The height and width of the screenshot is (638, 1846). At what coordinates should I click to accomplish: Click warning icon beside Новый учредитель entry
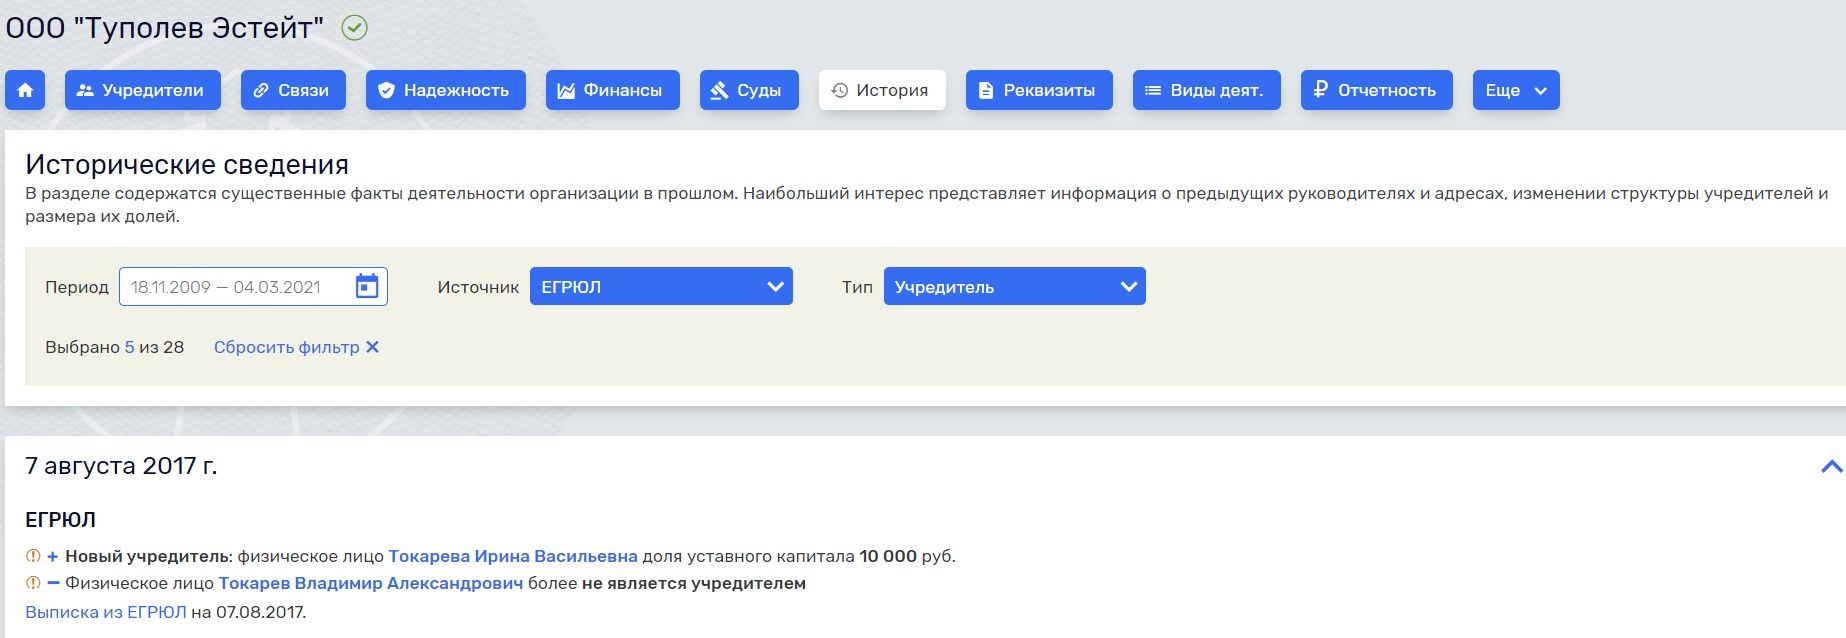click(x=33, y=556)
